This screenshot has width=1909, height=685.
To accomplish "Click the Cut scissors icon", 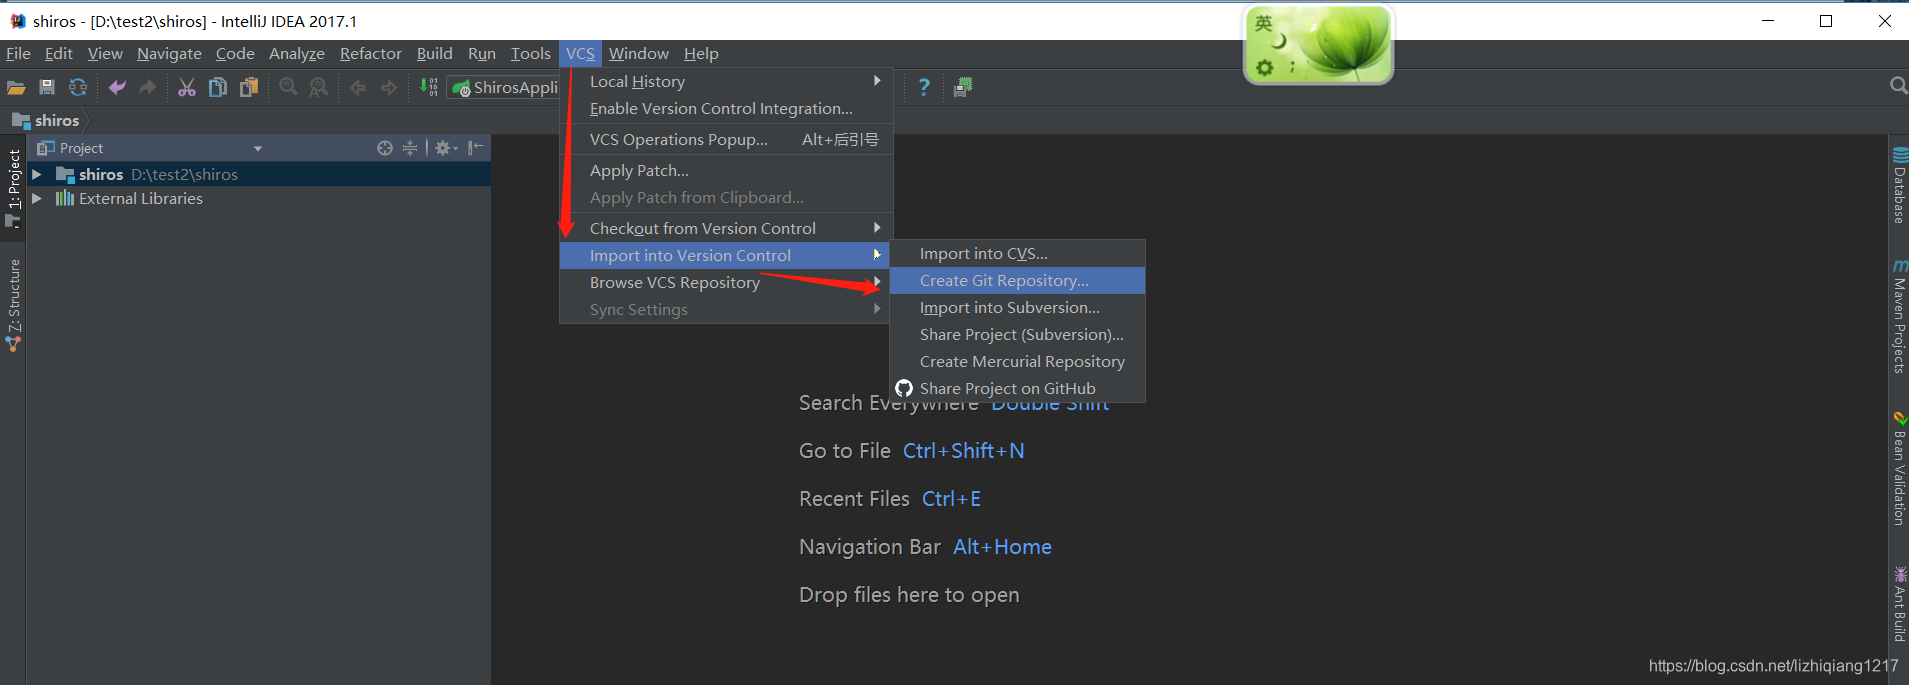I will click(x=187, y=88).
